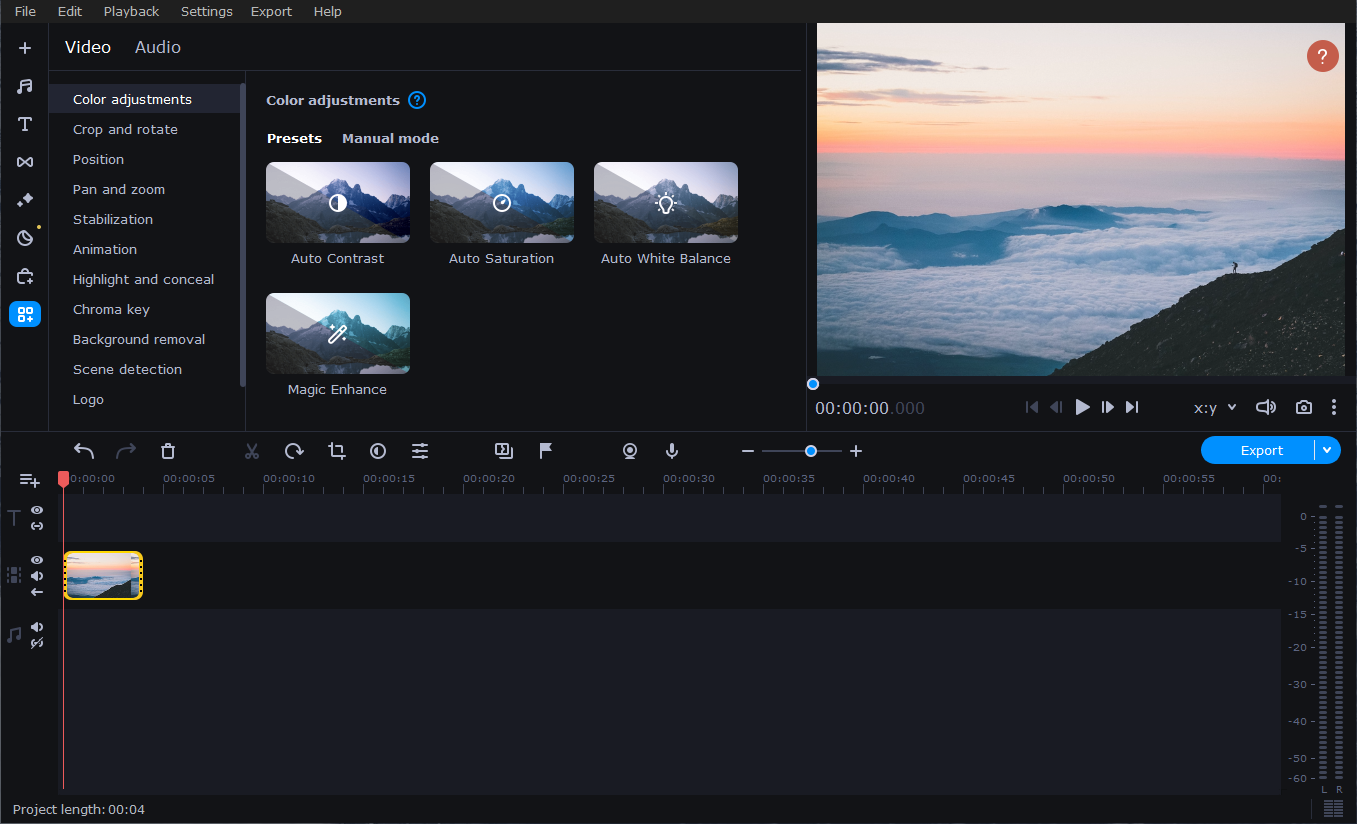Open the Titles tool in the sidebar

point(25,124)
